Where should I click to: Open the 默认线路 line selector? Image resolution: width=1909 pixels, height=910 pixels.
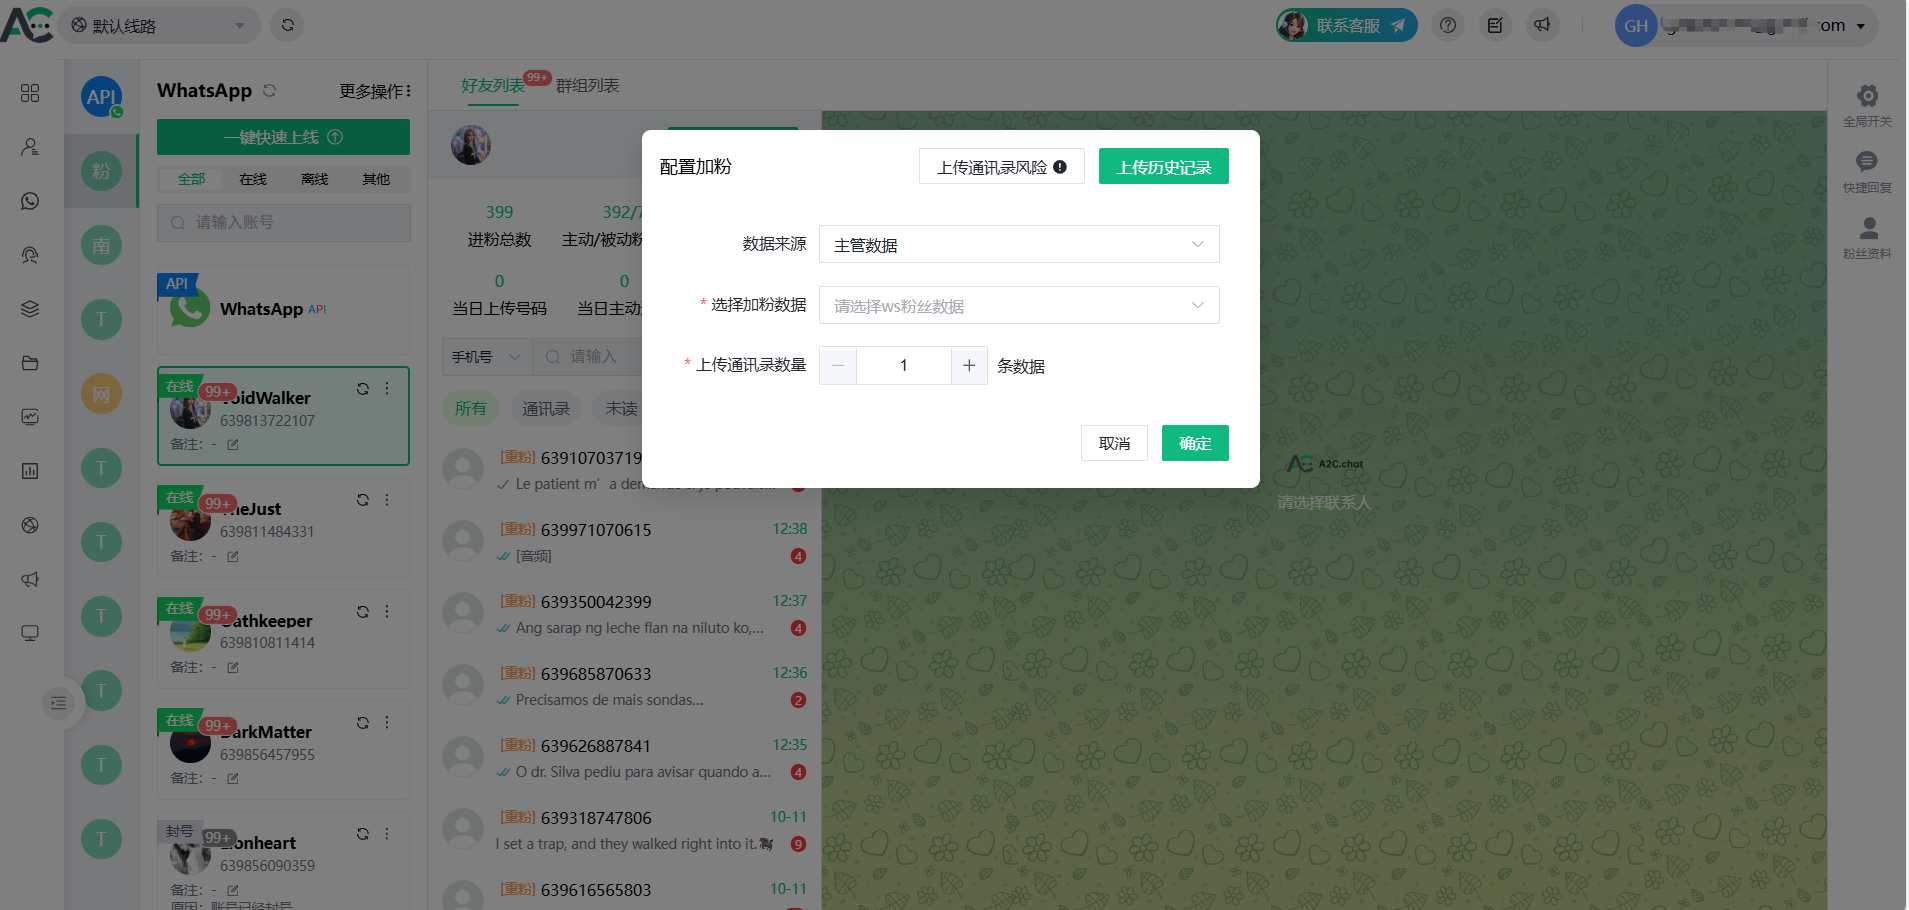[x=160, y=26]
